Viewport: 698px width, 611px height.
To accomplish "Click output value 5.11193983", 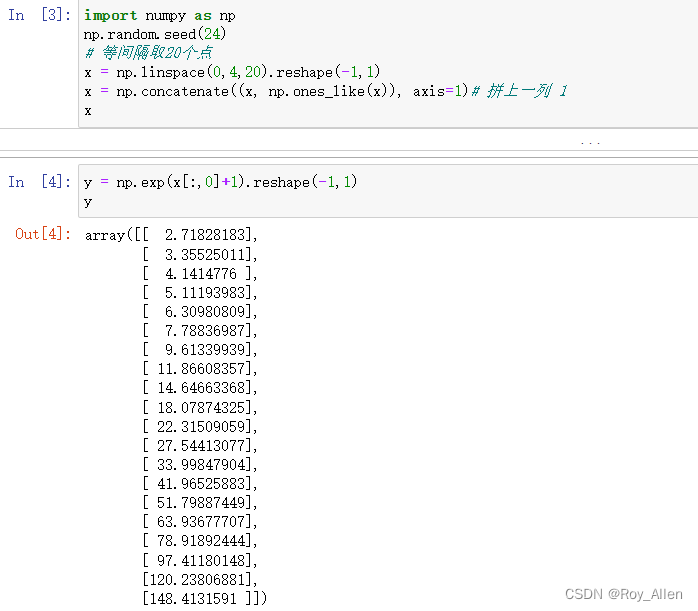I will pos(205,293).
